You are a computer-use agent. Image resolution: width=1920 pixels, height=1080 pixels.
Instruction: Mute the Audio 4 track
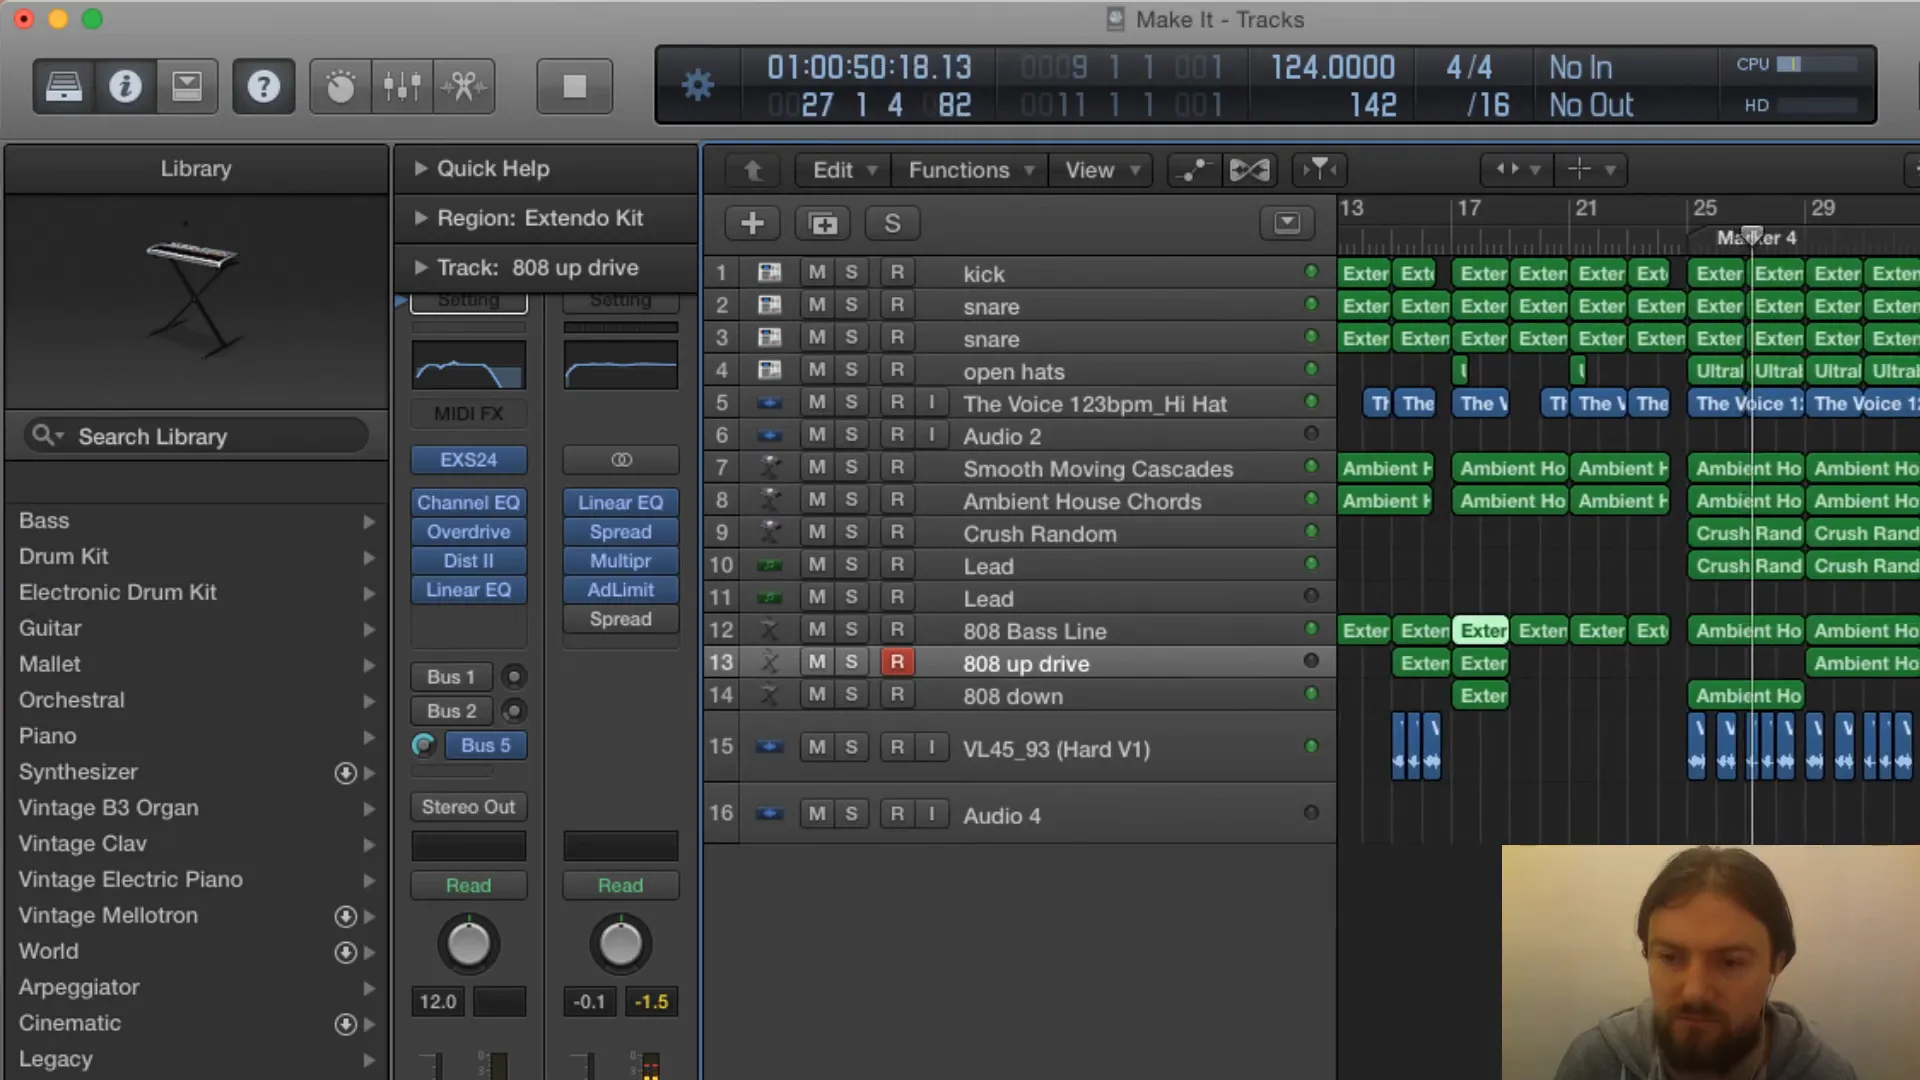817,813
